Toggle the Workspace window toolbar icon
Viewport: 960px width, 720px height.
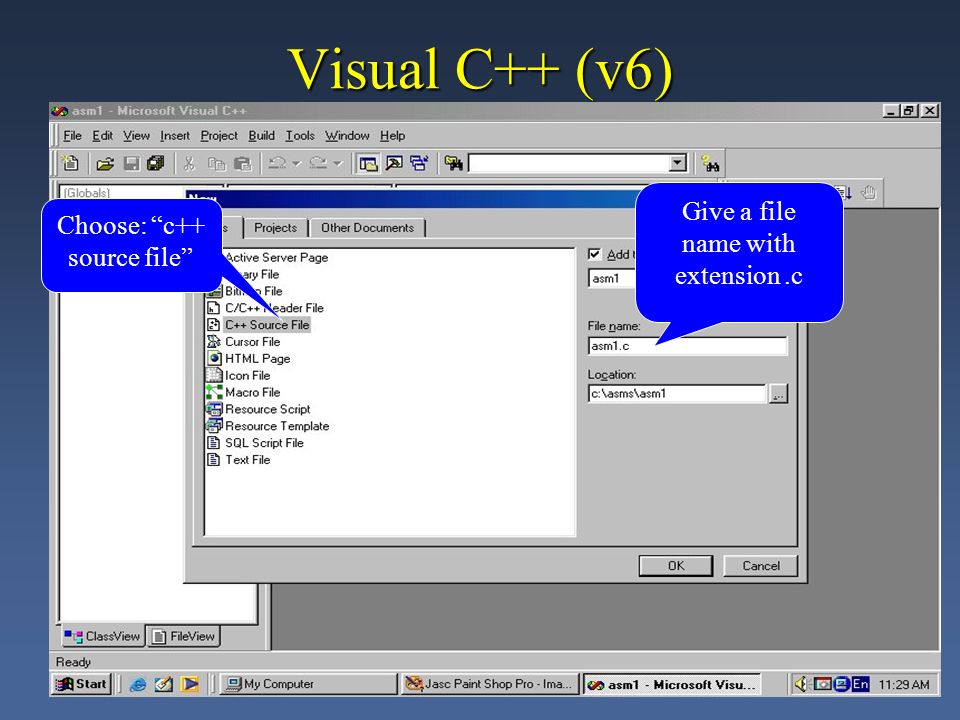[368, 163]
